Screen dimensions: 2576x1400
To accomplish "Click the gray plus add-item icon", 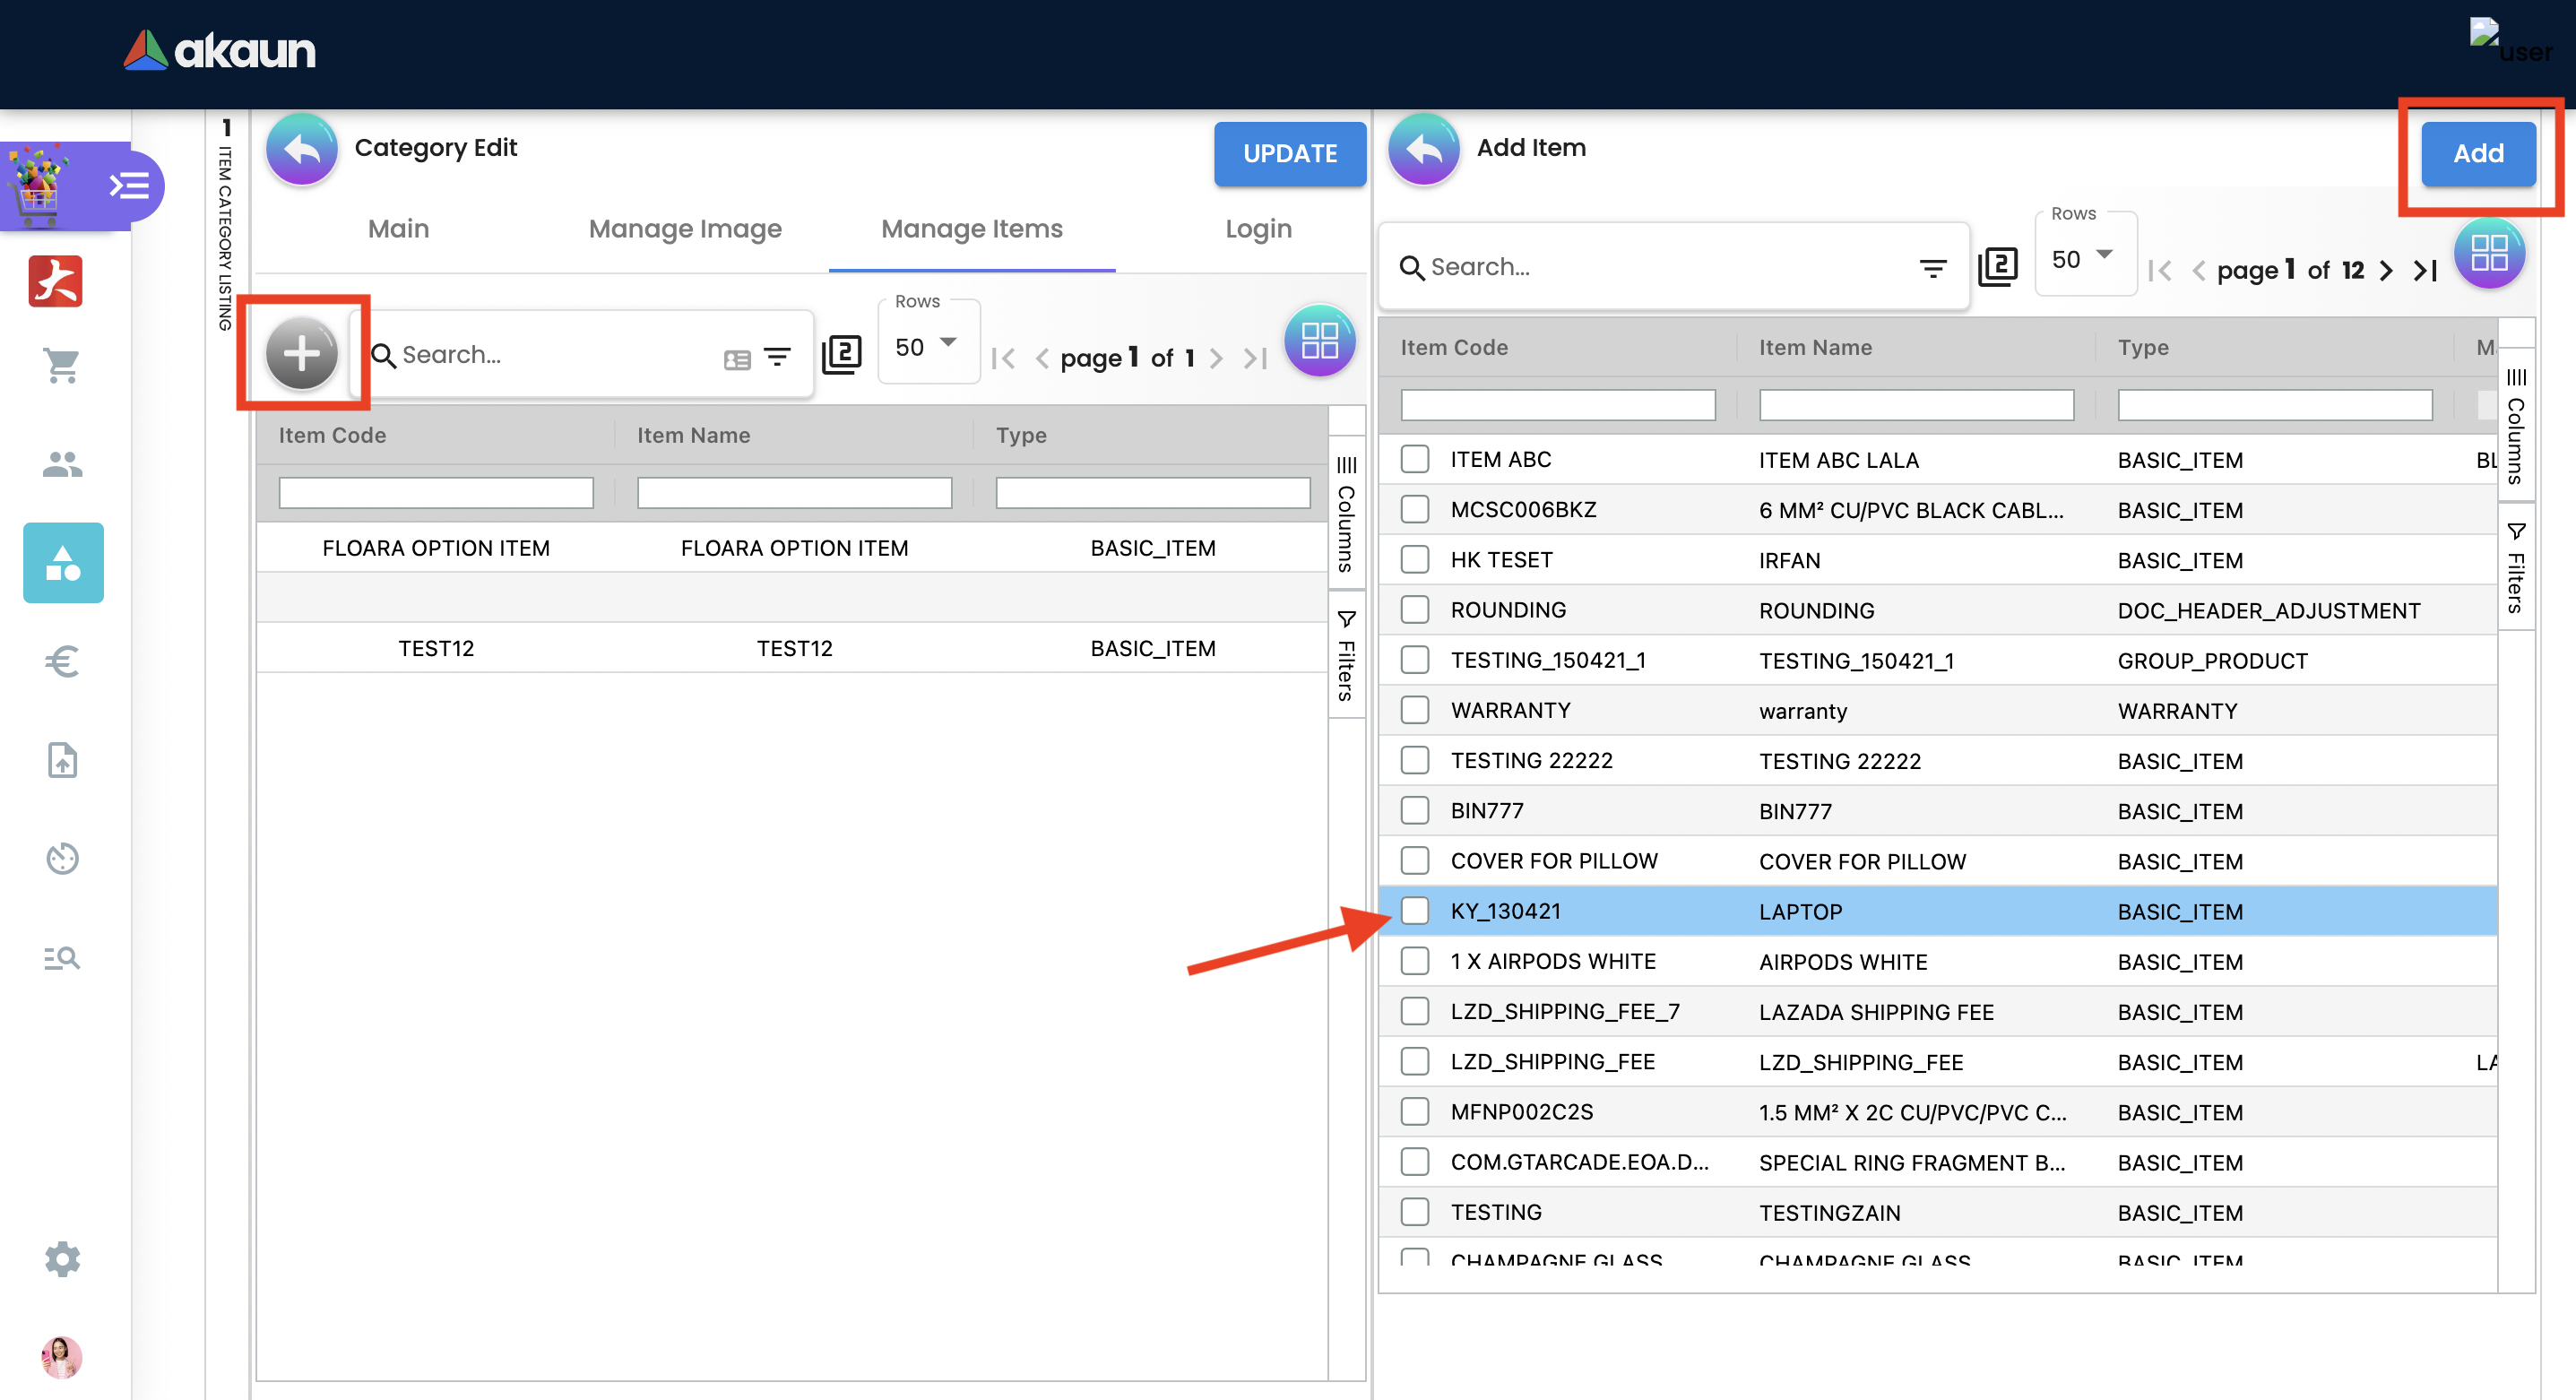I will click(301, 353).
